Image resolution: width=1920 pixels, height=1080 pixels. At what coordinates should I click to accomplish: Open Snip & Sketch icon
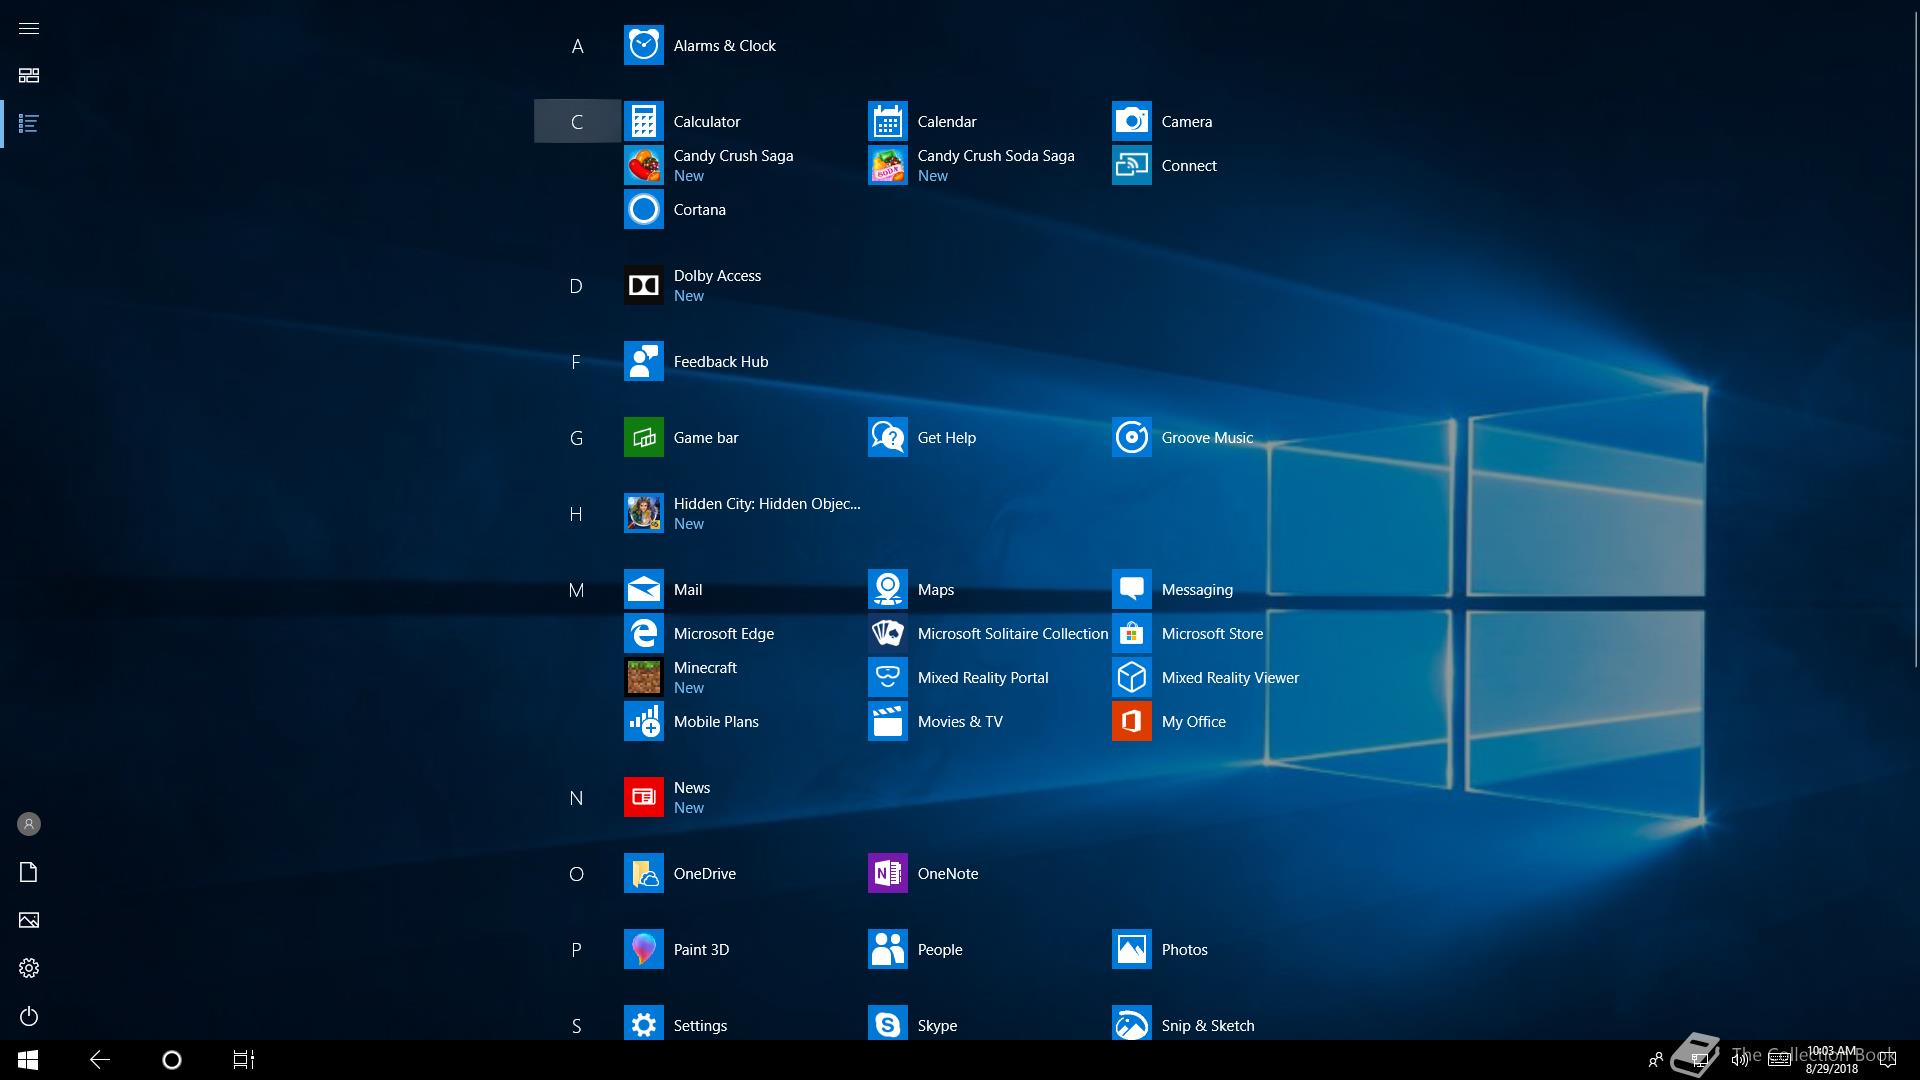coord(1131,1023)
